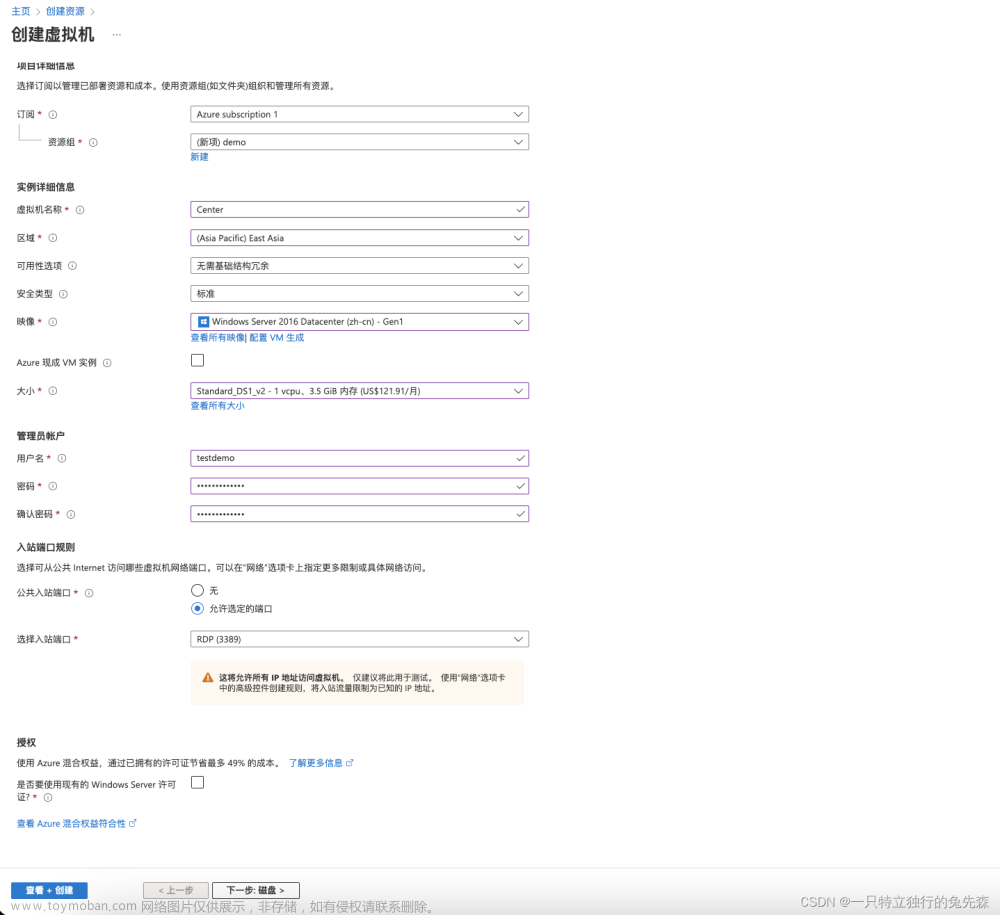Click info icon beside 用户名 label
This screenshot has width=1000, height=915.
click(62, 458)
